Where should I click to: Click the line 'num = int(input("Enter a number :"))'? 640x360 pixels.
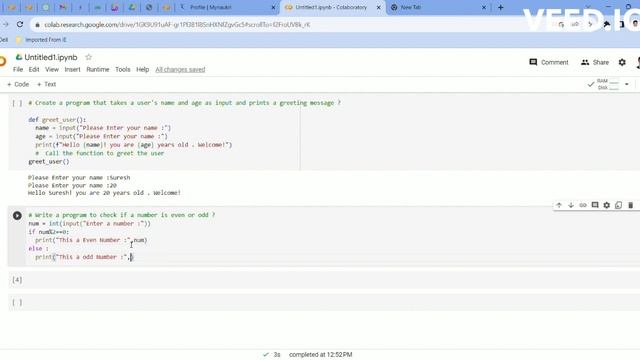click(x=89, y=224)
